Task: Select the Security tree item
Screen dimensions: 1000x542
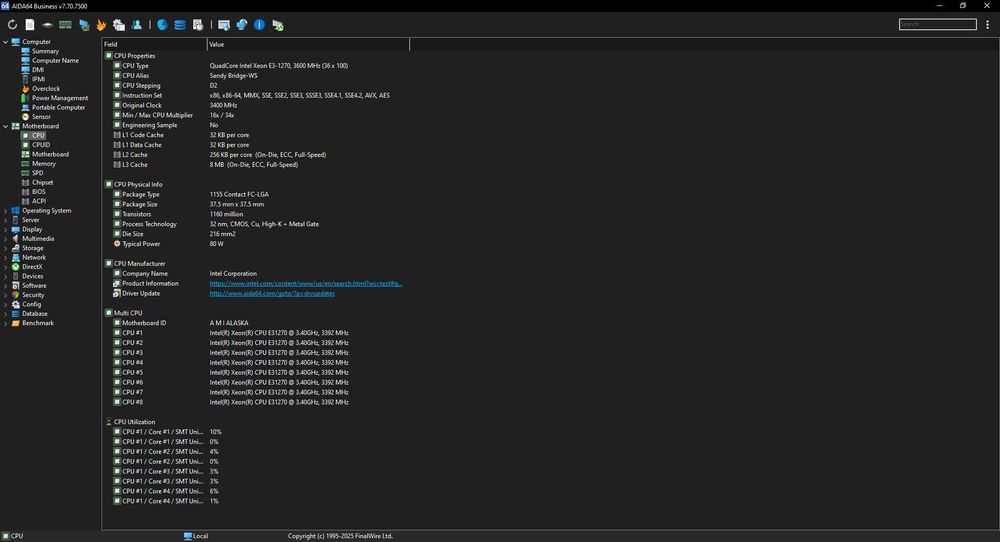Action: [33, 295]
